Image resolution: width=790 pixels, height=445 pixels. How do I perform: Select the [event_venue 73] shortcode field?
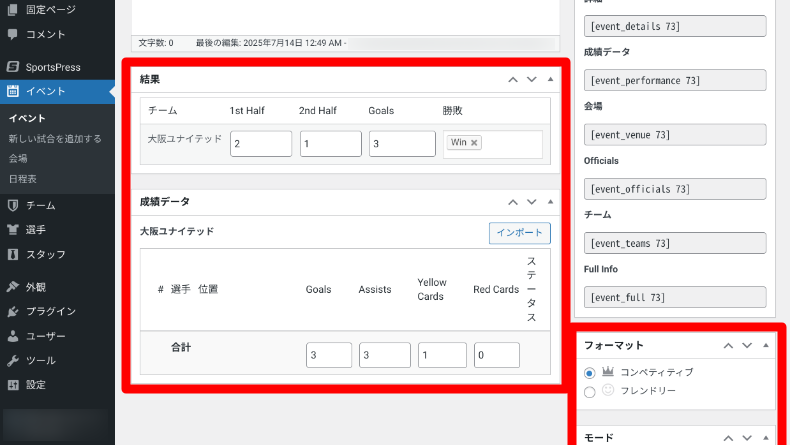675,135
